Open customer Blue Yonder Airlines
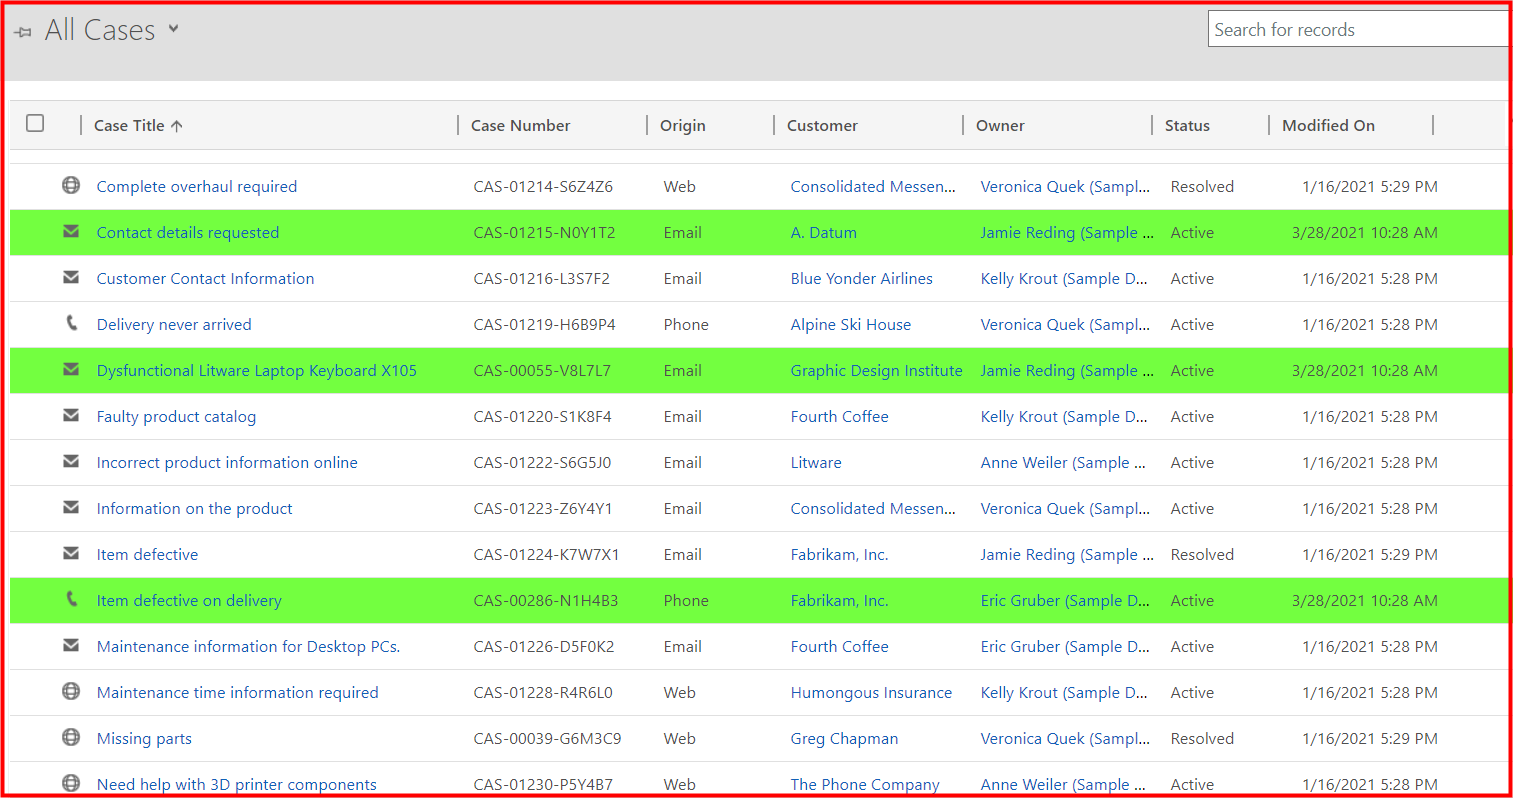The image size is (1513, 798). 861,279
